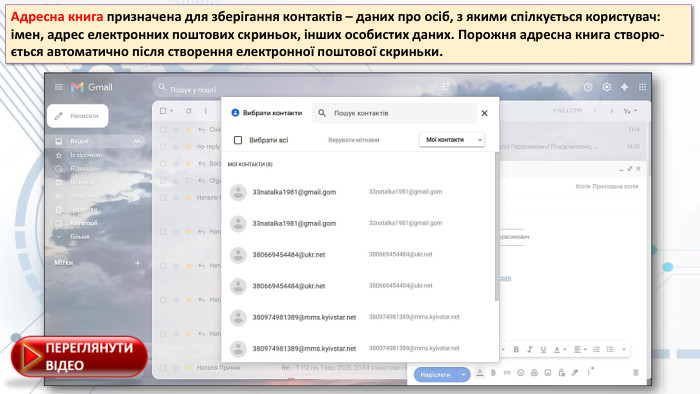The width and height of the screenshot is (700, 394).
Task: Click the mail search magnifier icon
Action: pos(162,87)
